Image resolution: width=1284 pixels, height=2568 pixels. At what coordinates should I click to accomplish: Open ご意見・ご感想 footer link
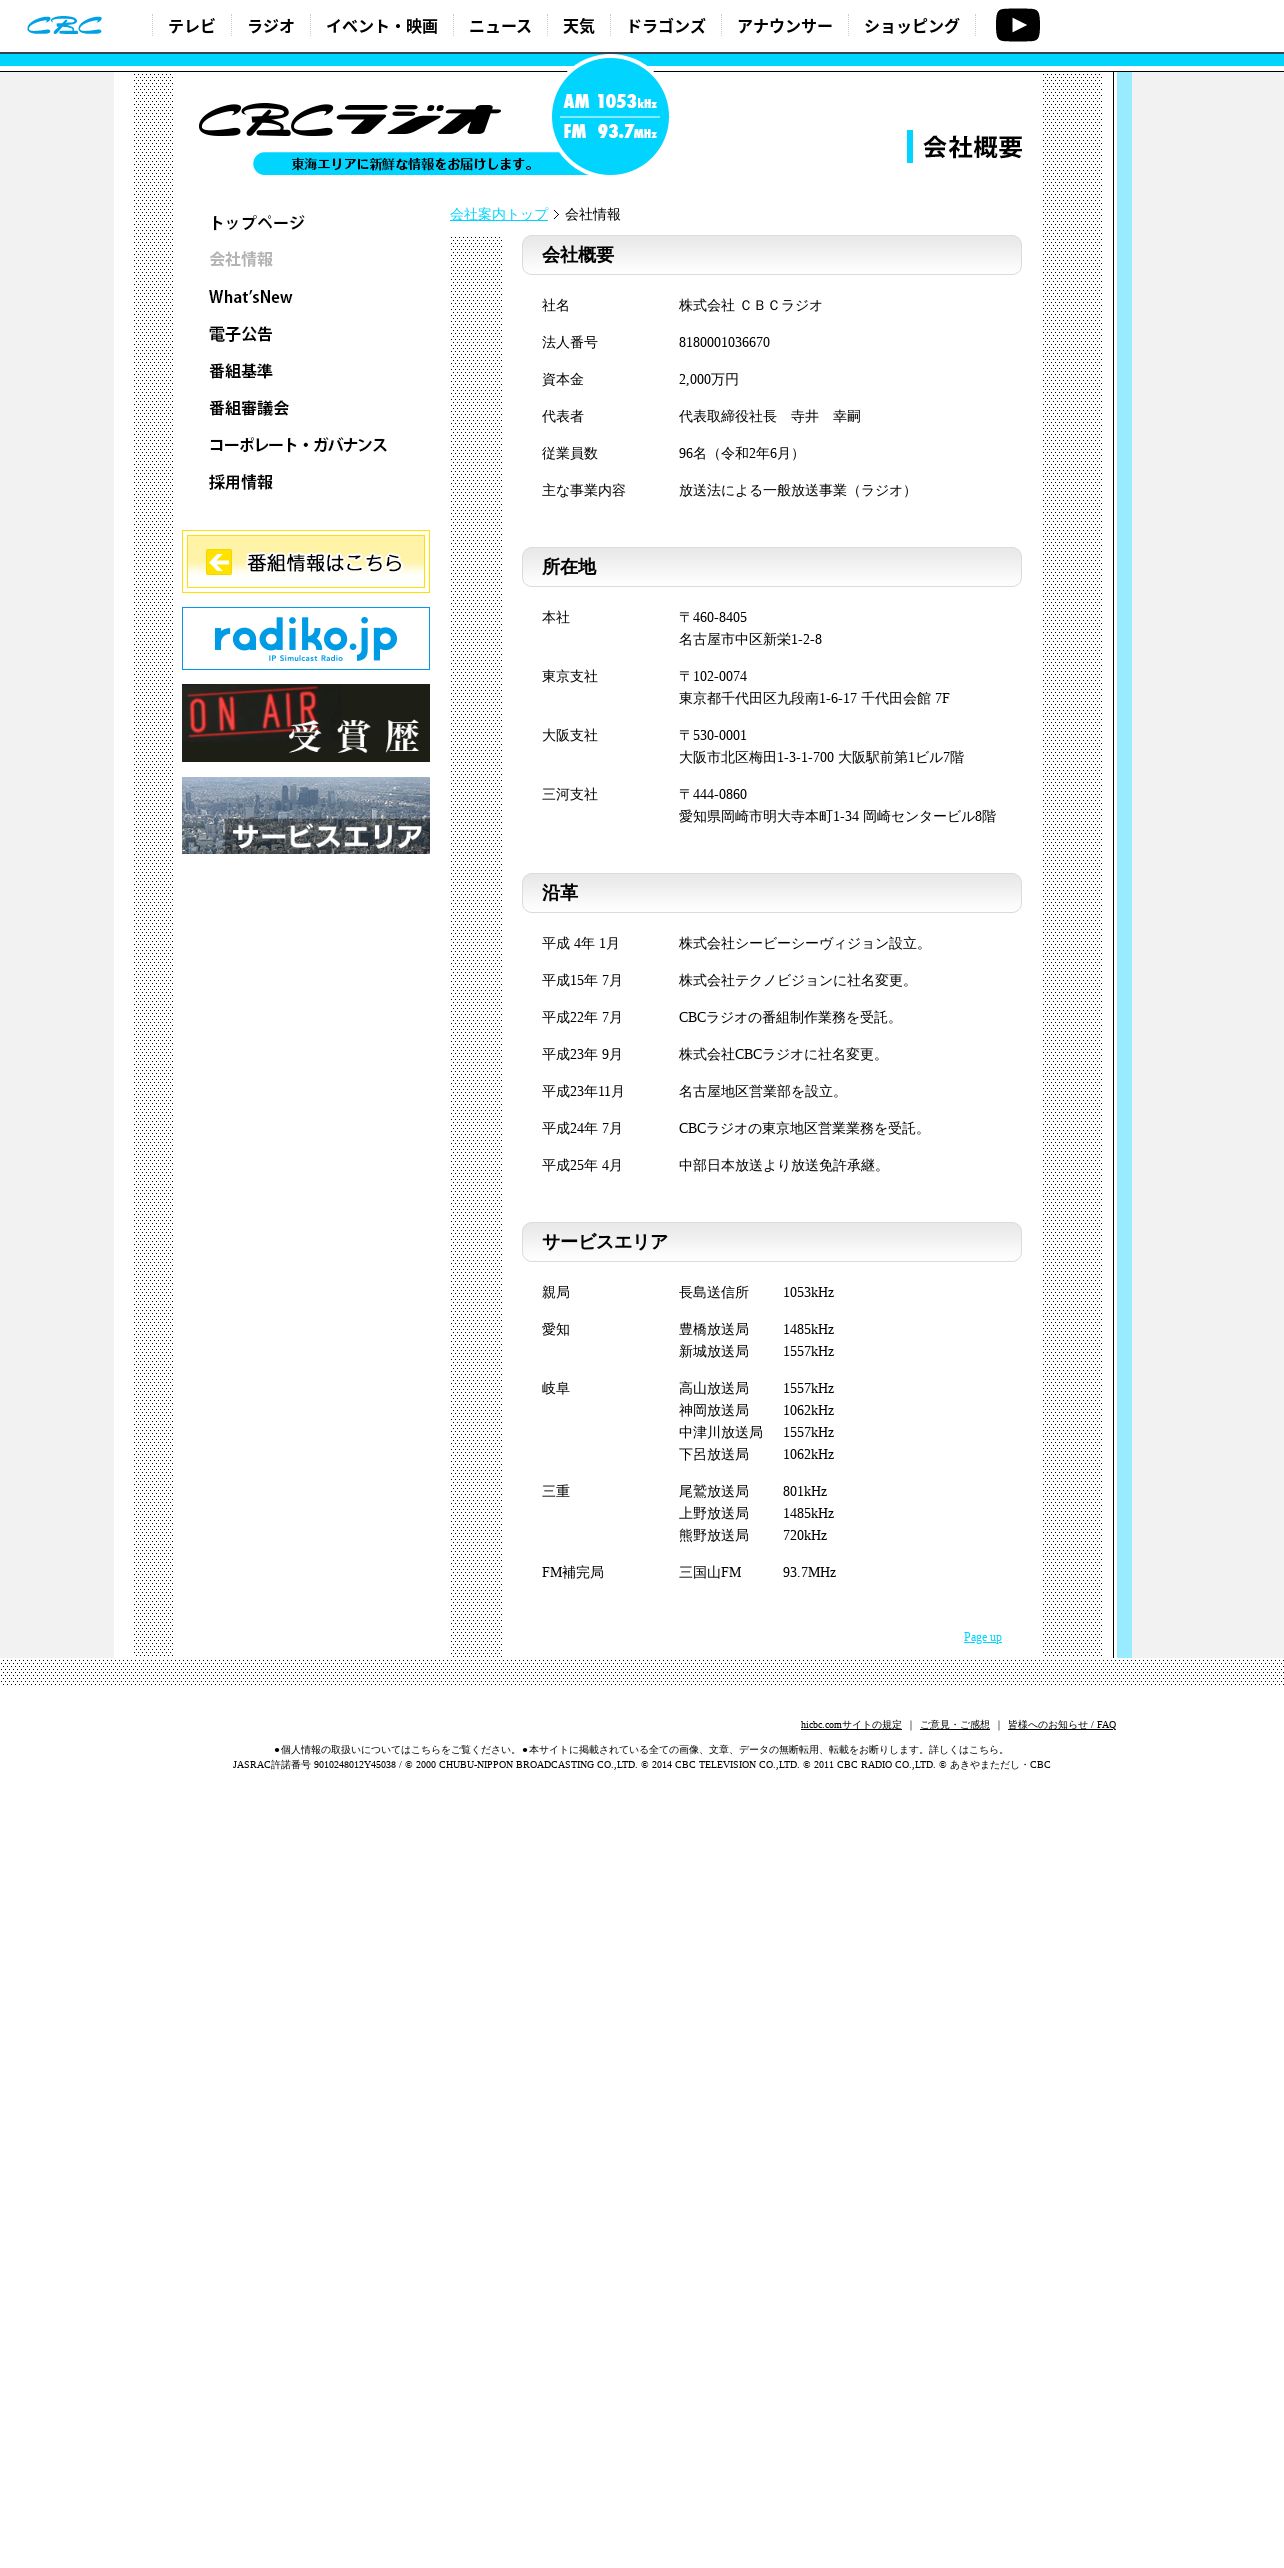tap(955, 1725)
